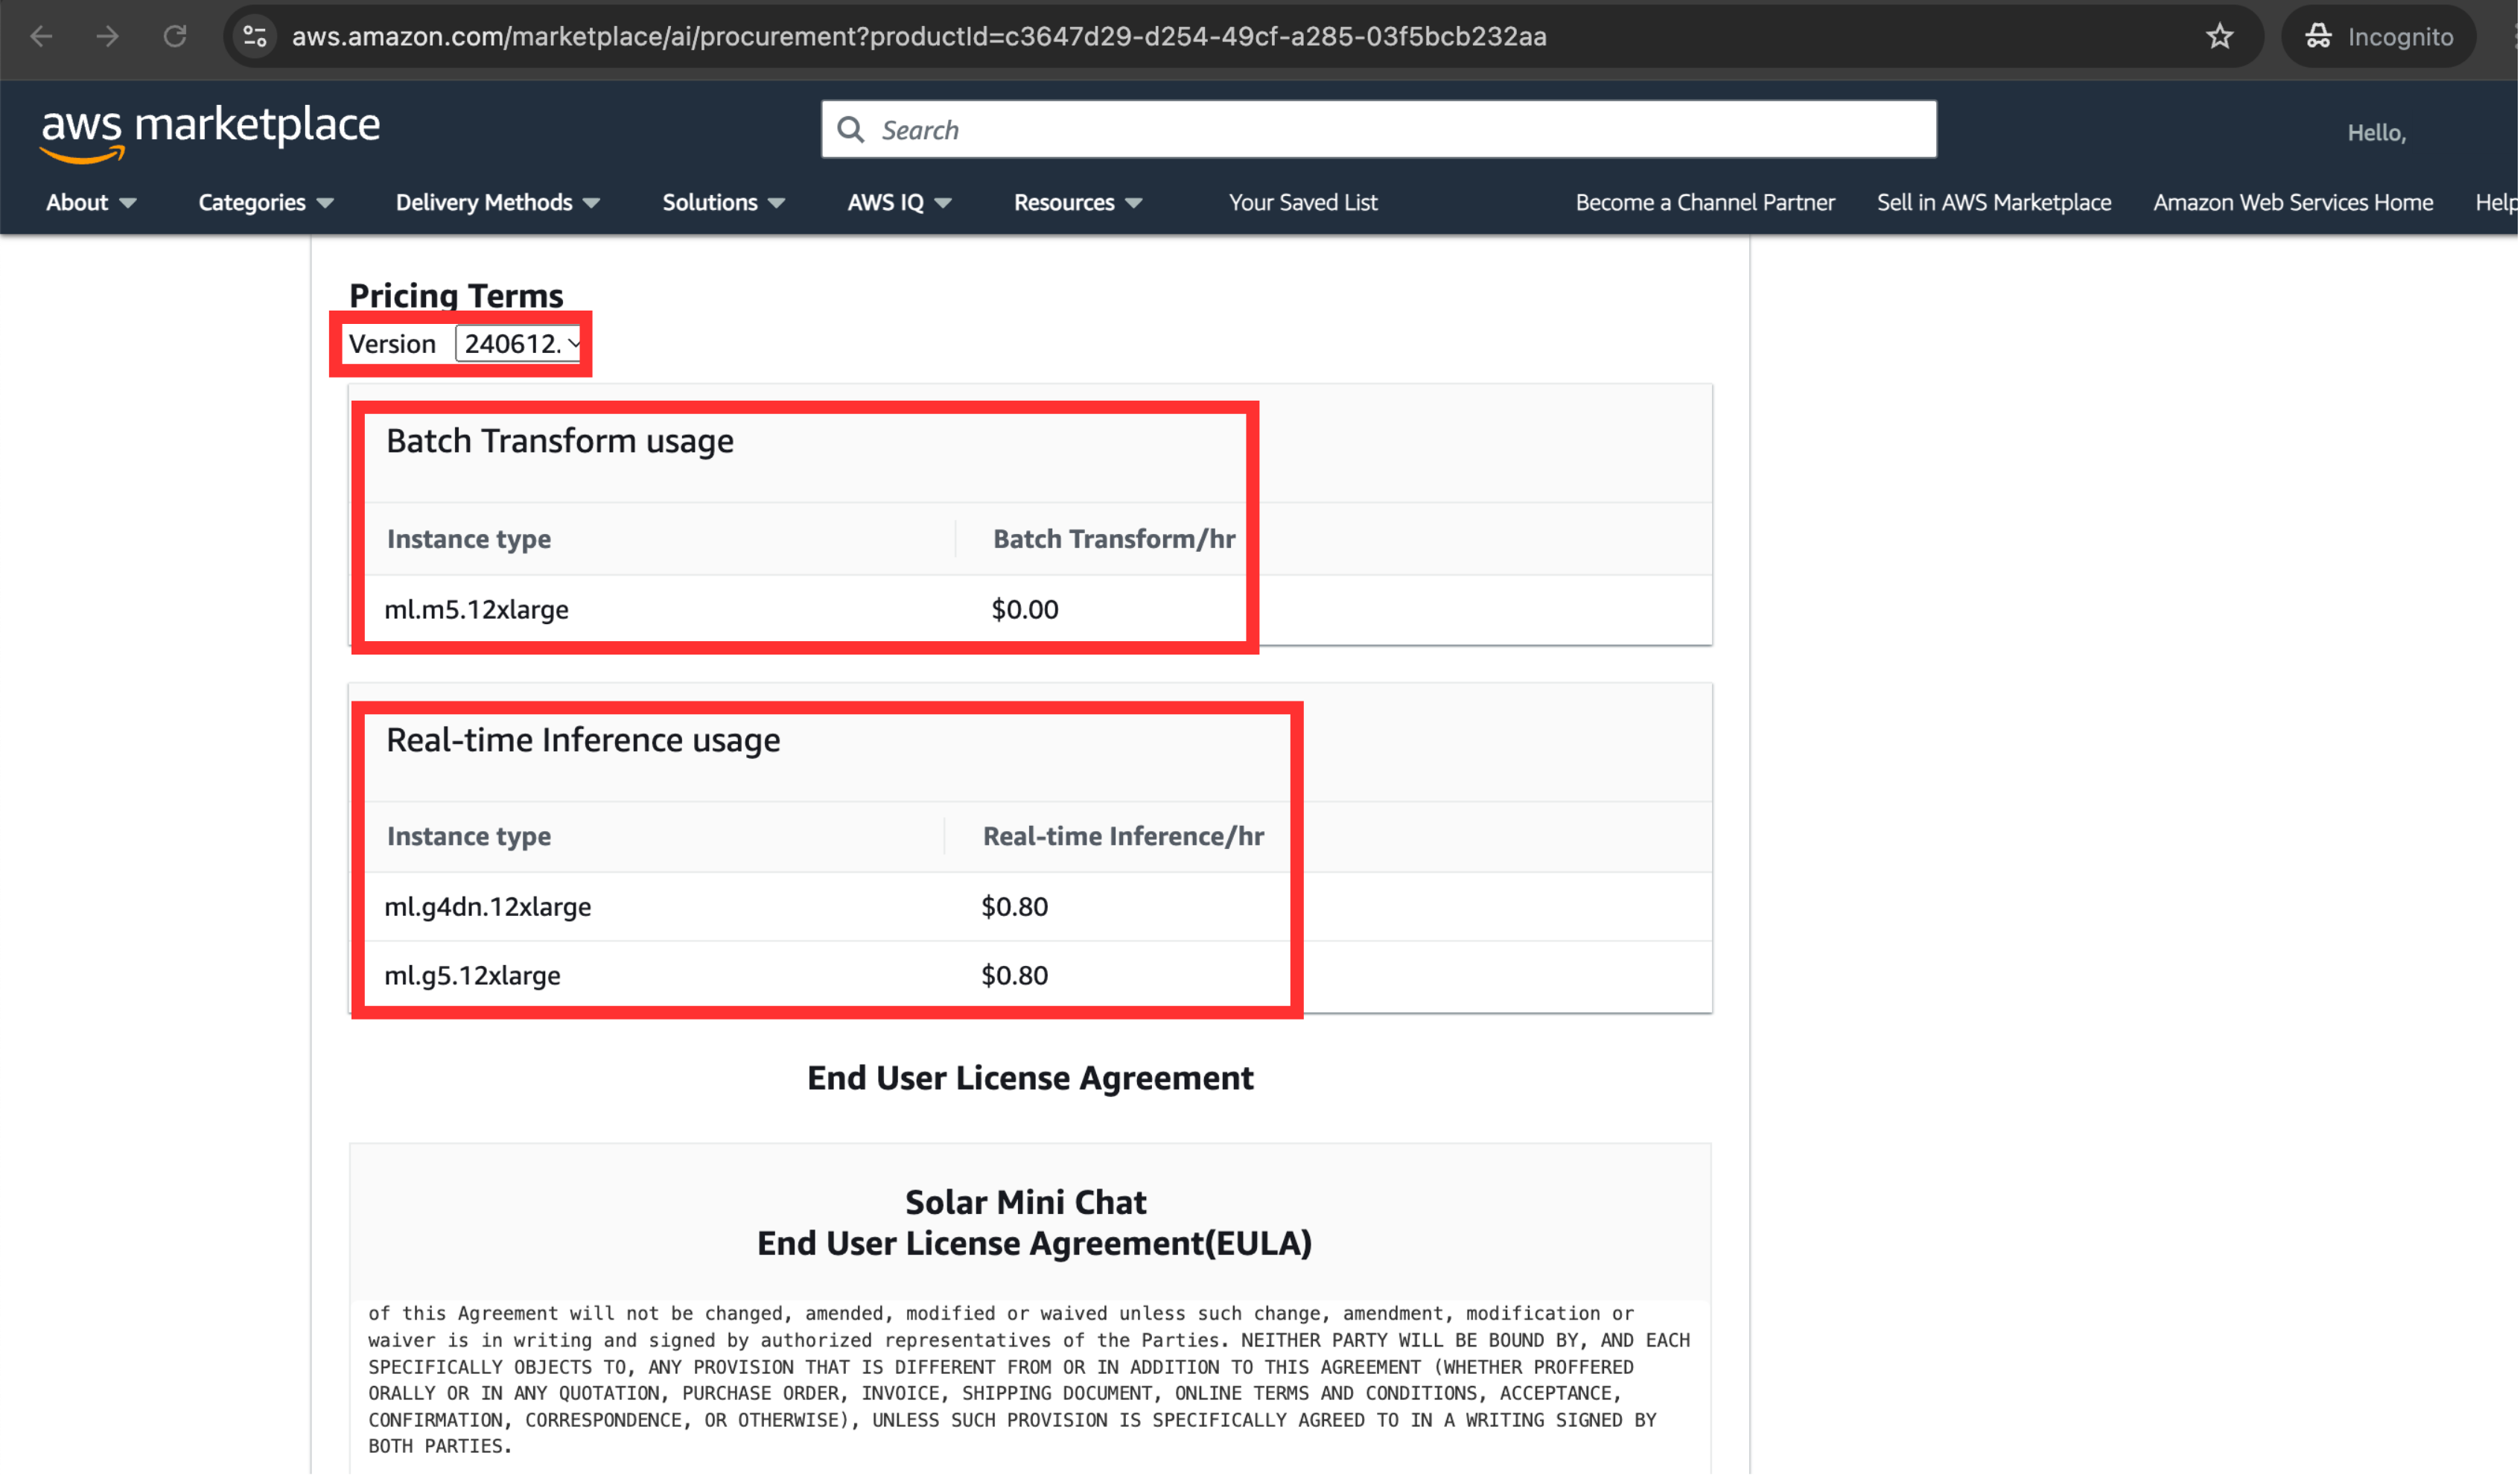Click the Batch Transform/hr column header
The image size is (2520, 1476).
click(x=1114, y=540)
